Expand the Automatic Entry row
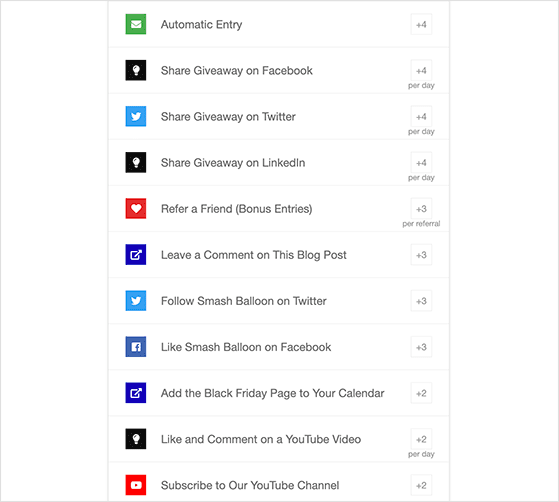 click(279, 24)
